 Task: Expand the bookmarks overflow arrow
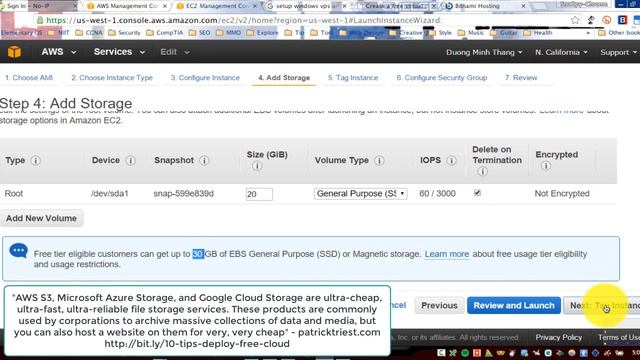point(588,33)
